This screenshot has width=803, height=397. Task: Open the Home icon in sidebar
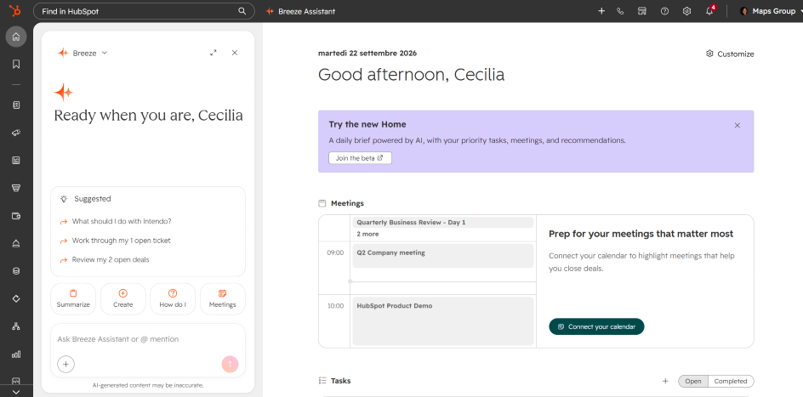[x=16, y=37]
